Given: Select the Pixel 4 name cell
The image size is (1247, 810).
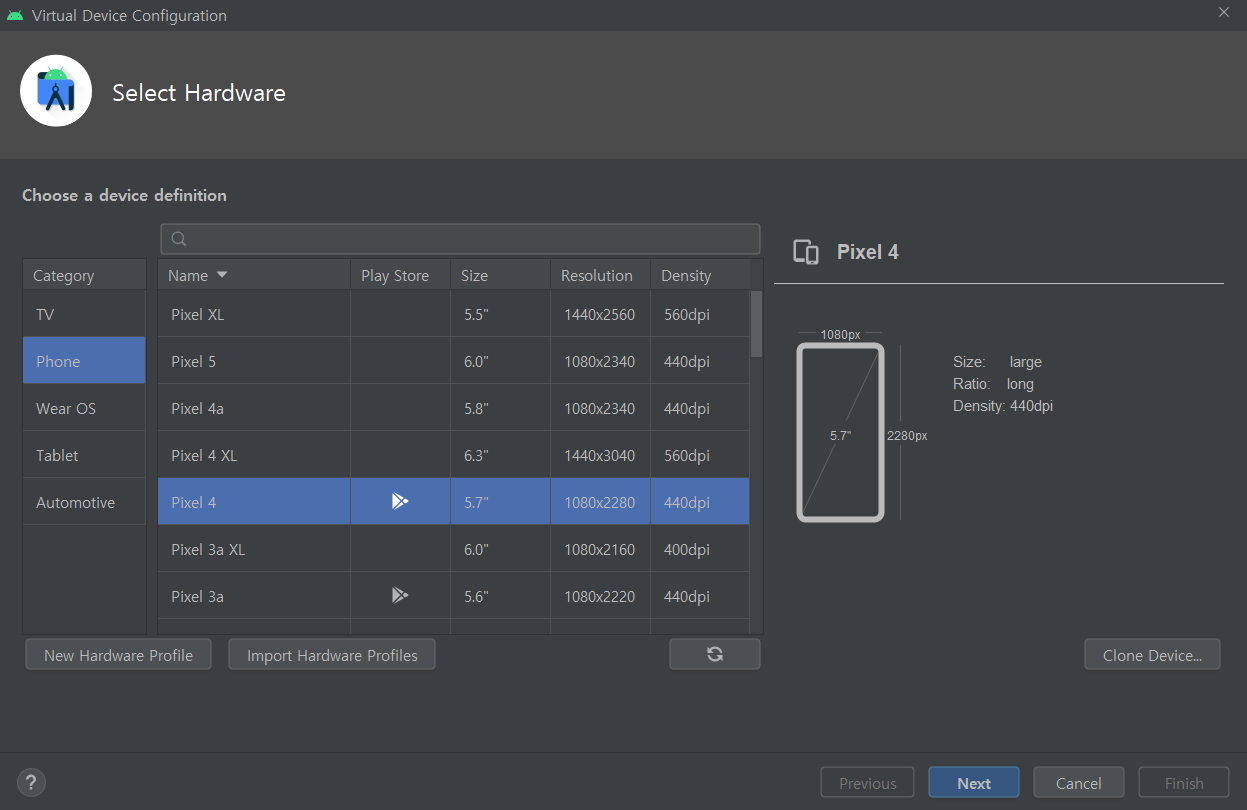Looking at the screenshot, I should pos(254,502).
